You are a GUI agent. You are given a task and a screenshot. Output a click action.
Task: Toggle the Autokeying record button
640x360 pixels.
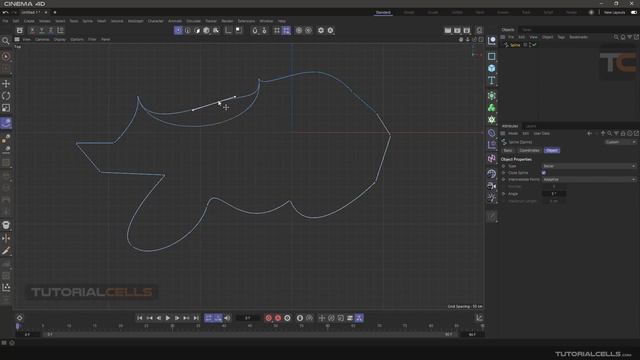click(x=278, y=318)
